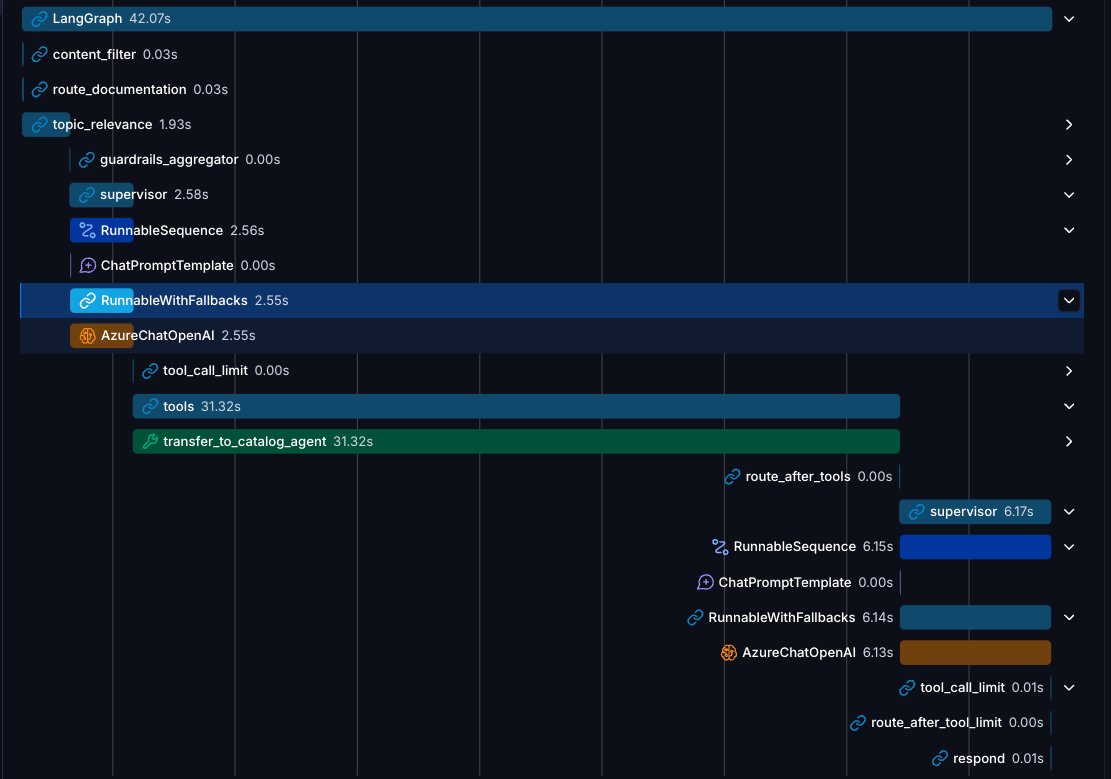Expand the transfer_to_catalog_agent chevron
Image resolution: width=1111 pixels, height=779 pixels.
pos(1069,442)
